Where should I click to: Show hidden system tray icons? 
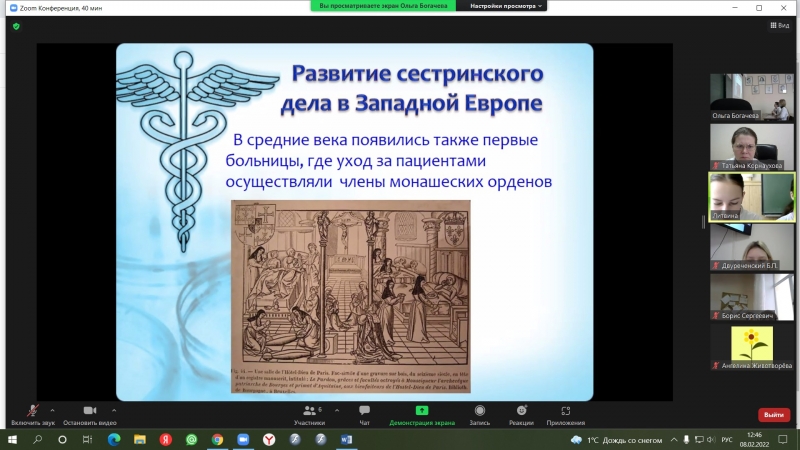click(674, 440)
